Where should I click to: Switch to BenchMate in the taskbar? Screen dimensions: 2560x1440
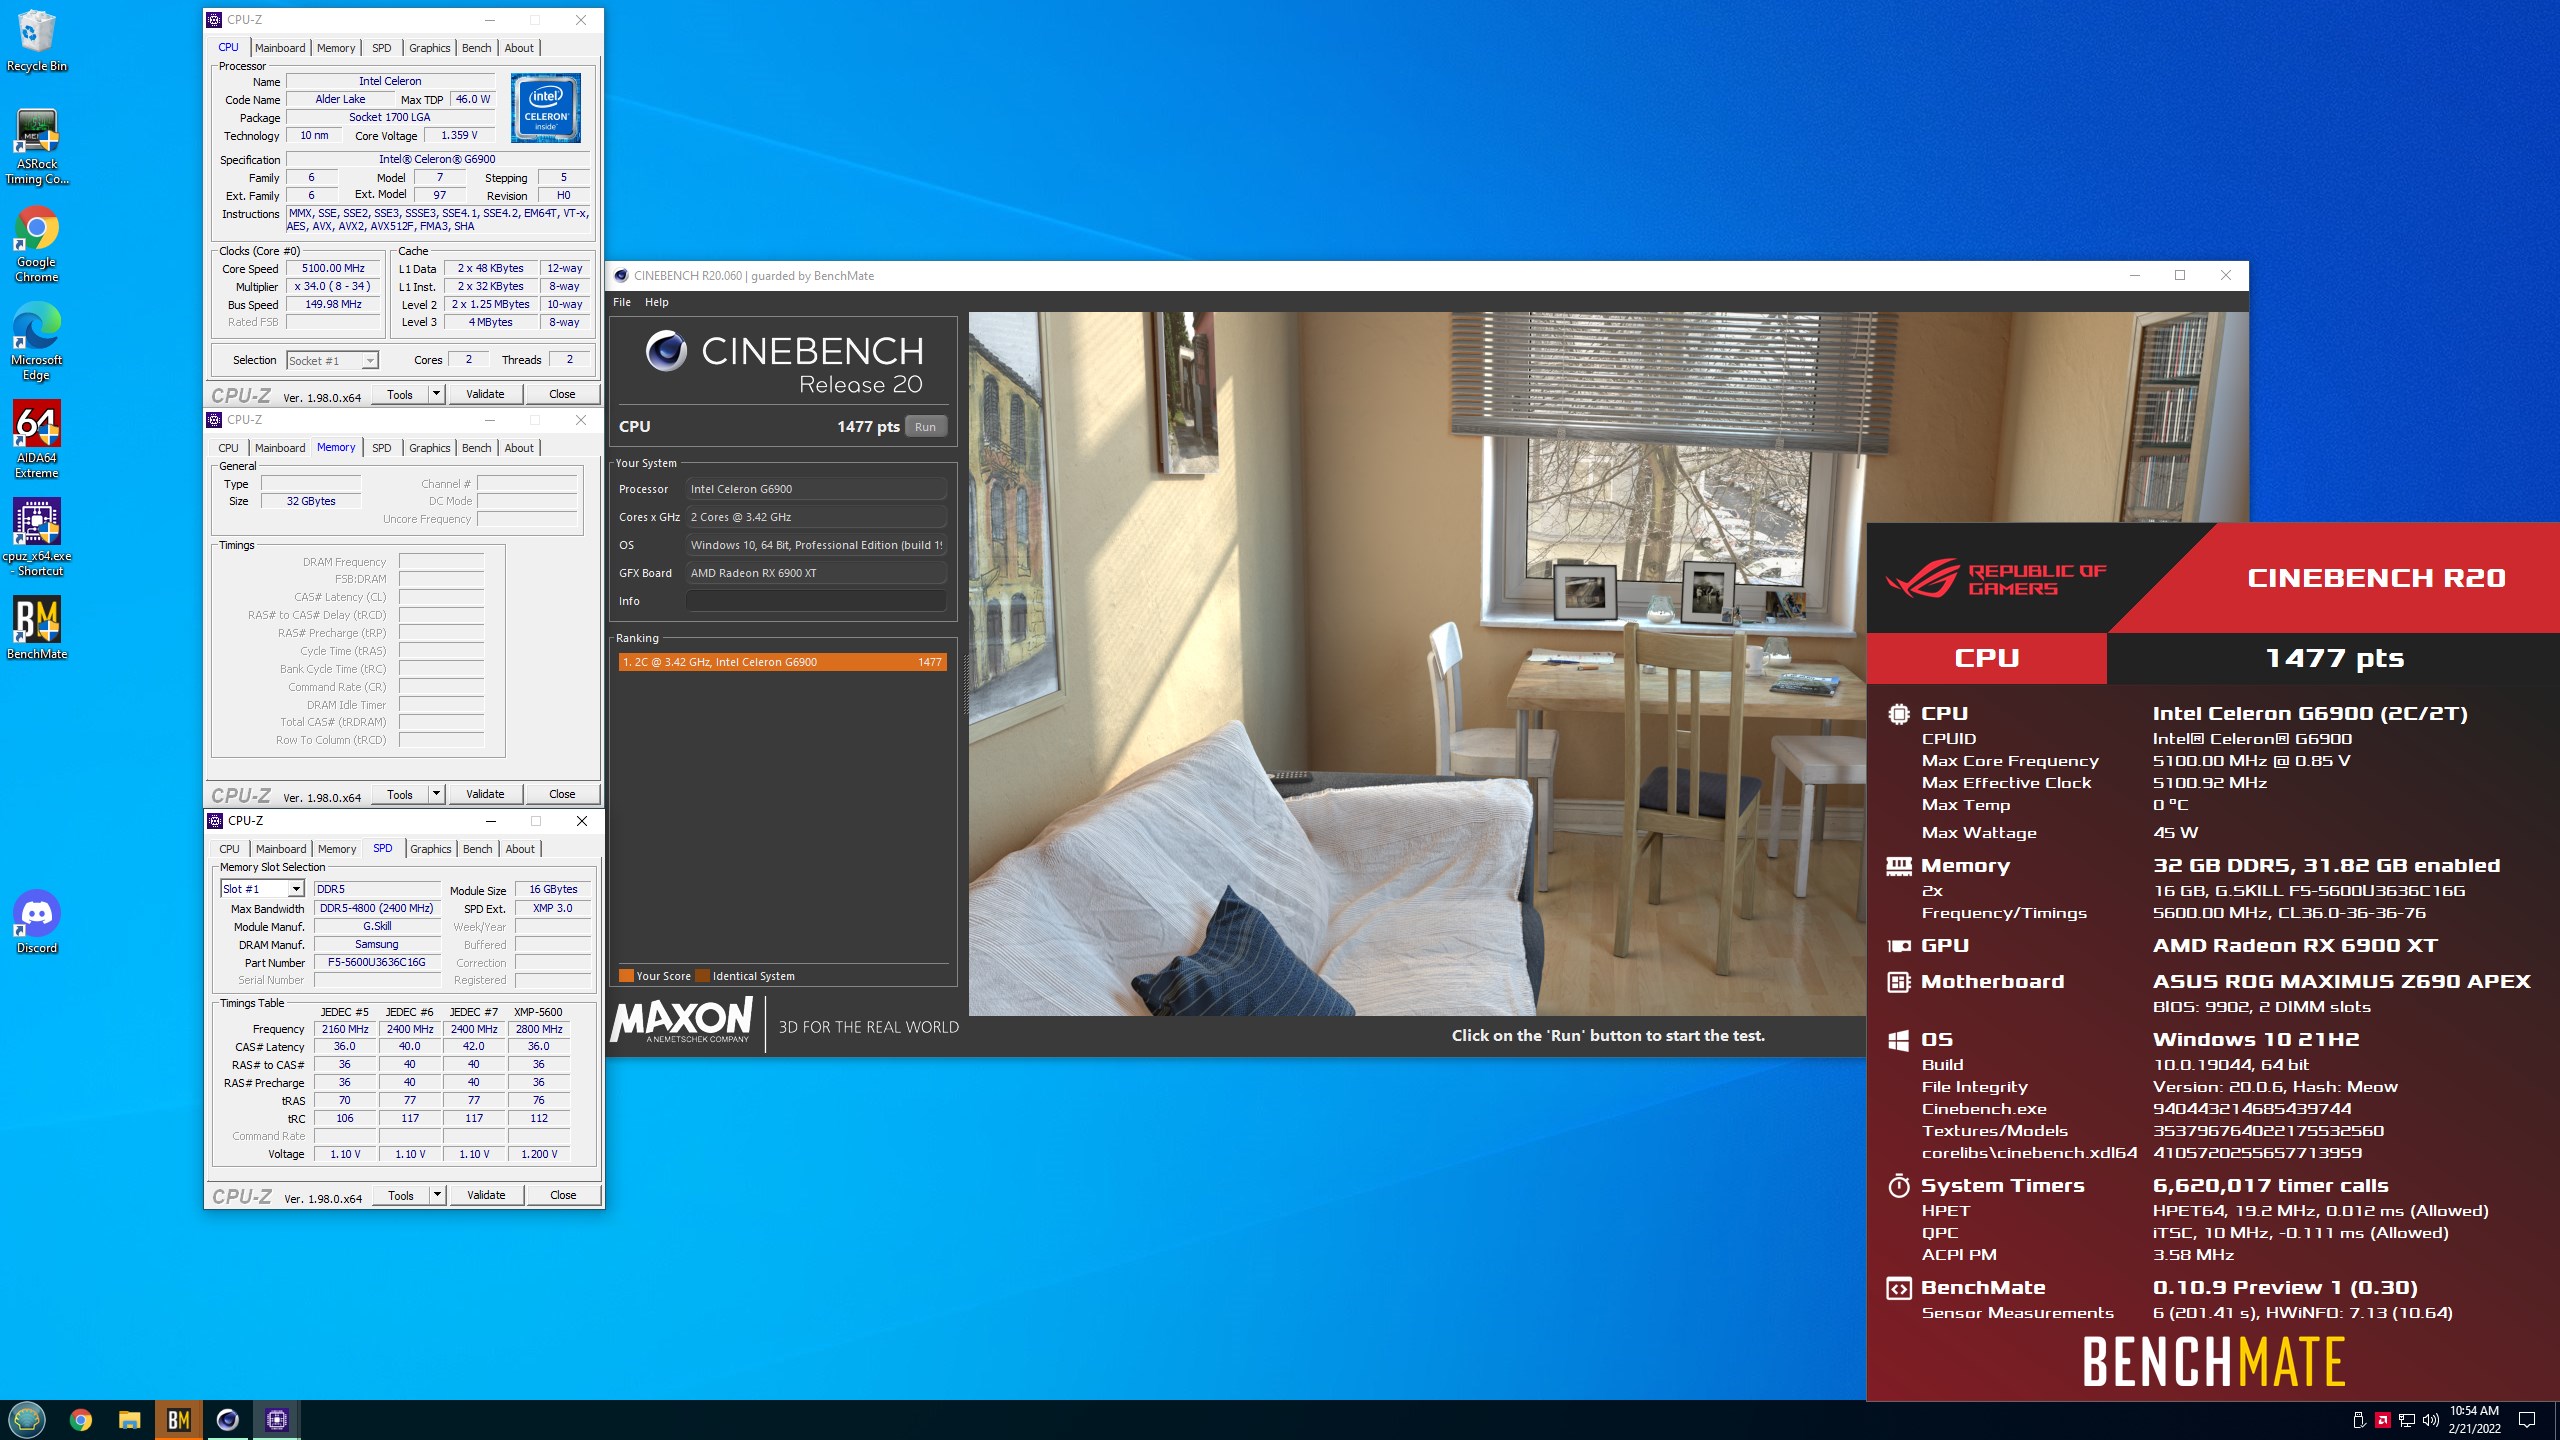(x=178, y=1419)
